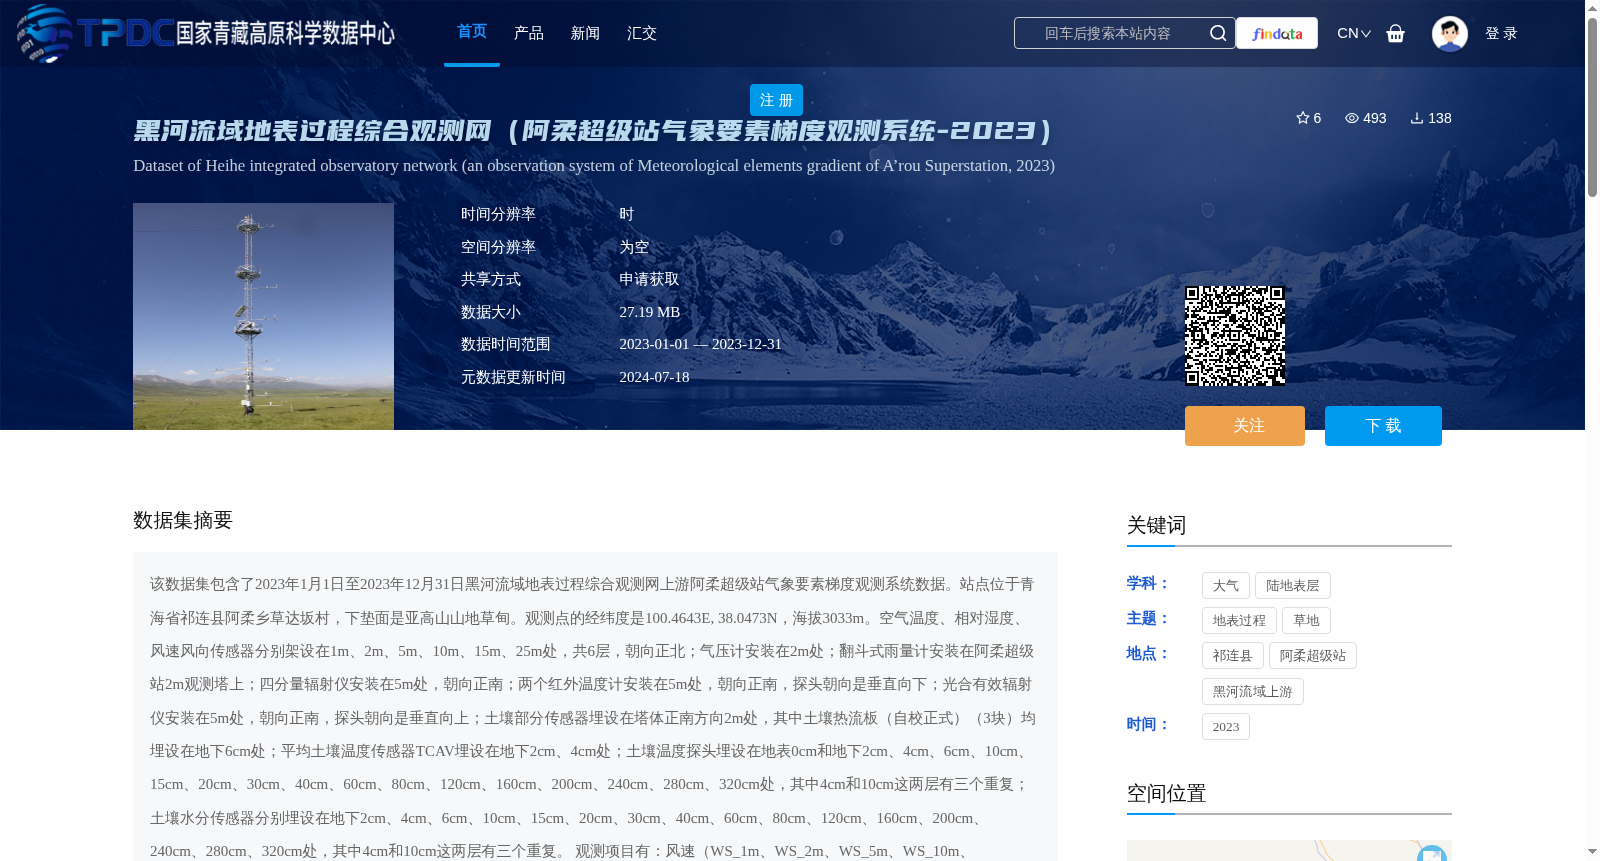Open the 汇交 nav menu
This screenshot has width=1600, height=861.
click(x=642, y=33)
